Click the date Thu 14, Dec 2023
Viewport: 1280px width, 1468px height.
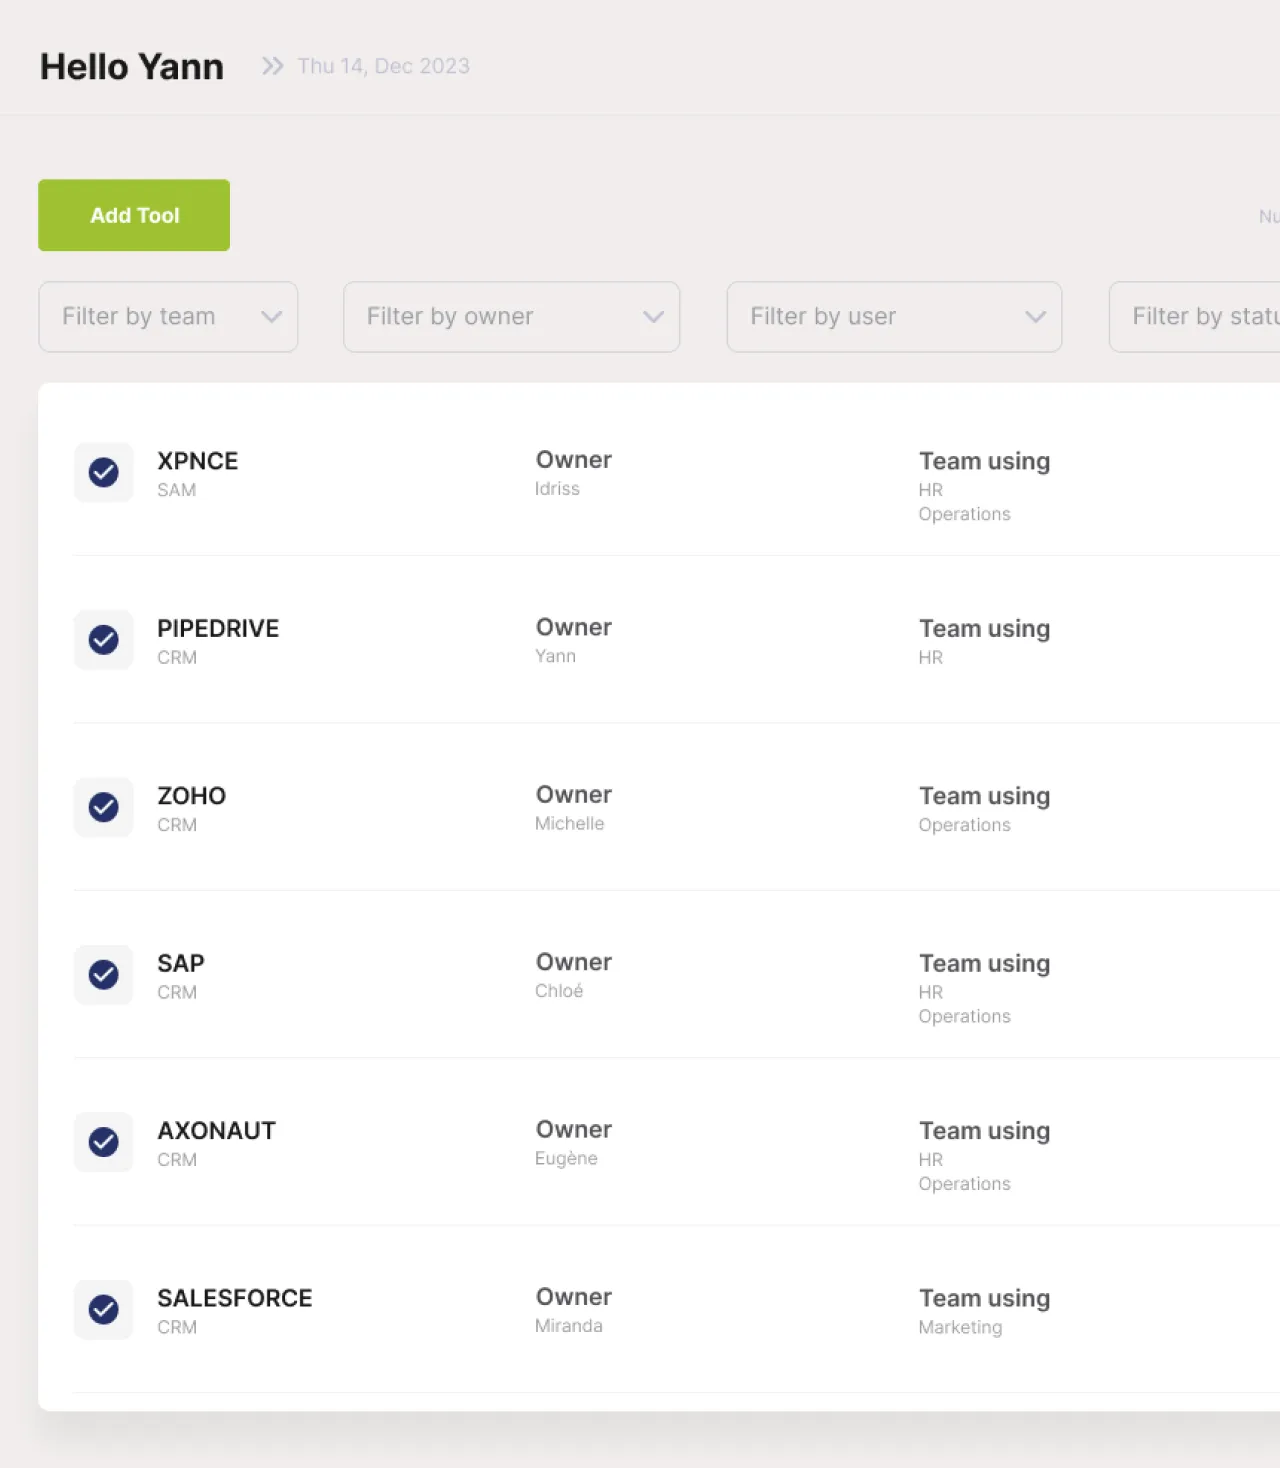[383, 66]
